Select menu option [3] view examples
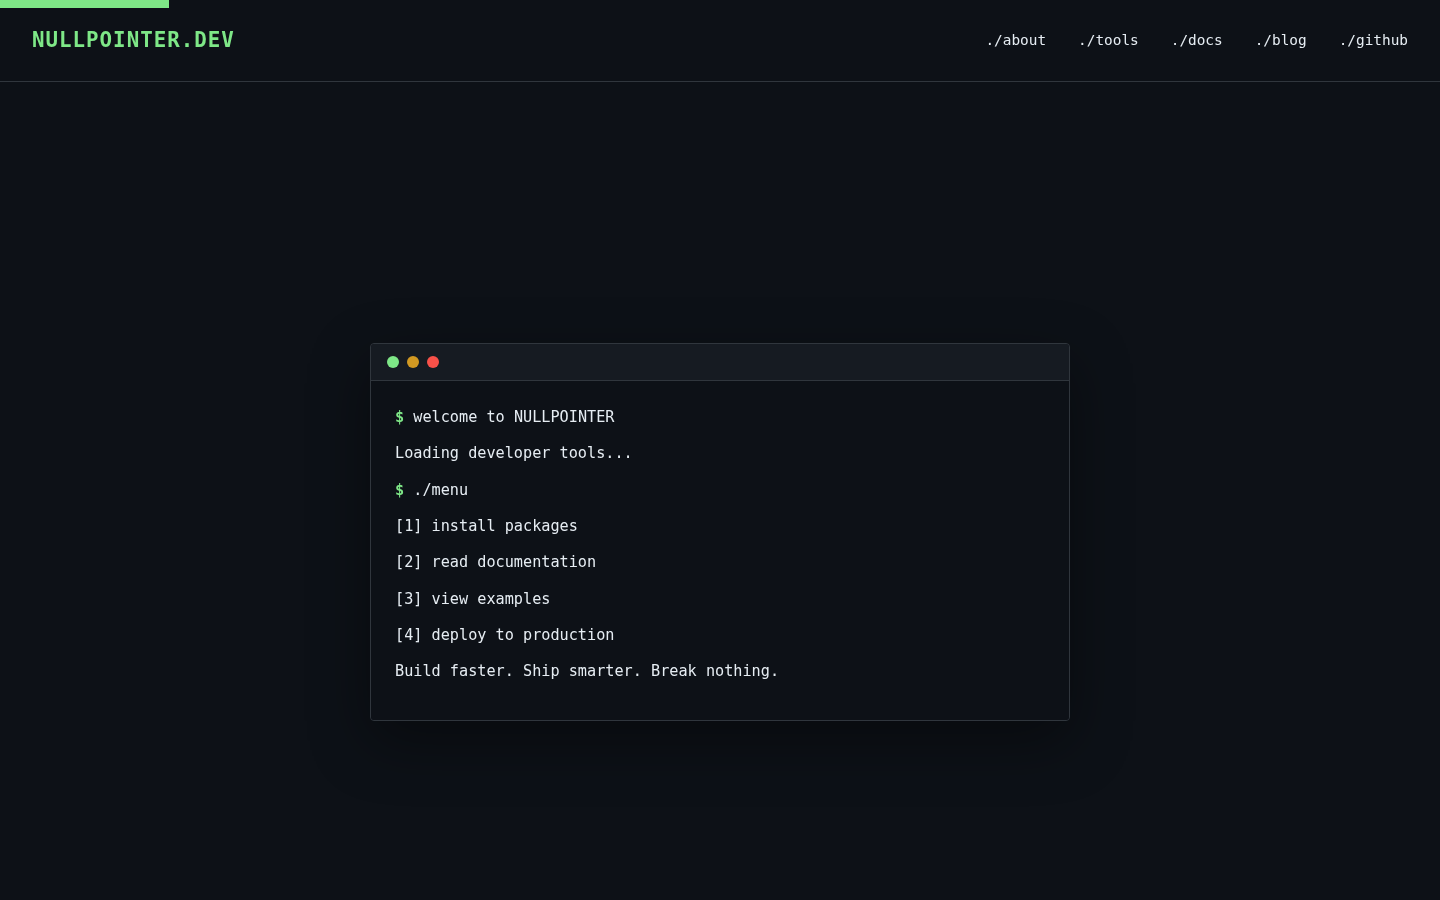Image resolution: width=1440 pixels, height=900 pixels. (x=472, y=599)
